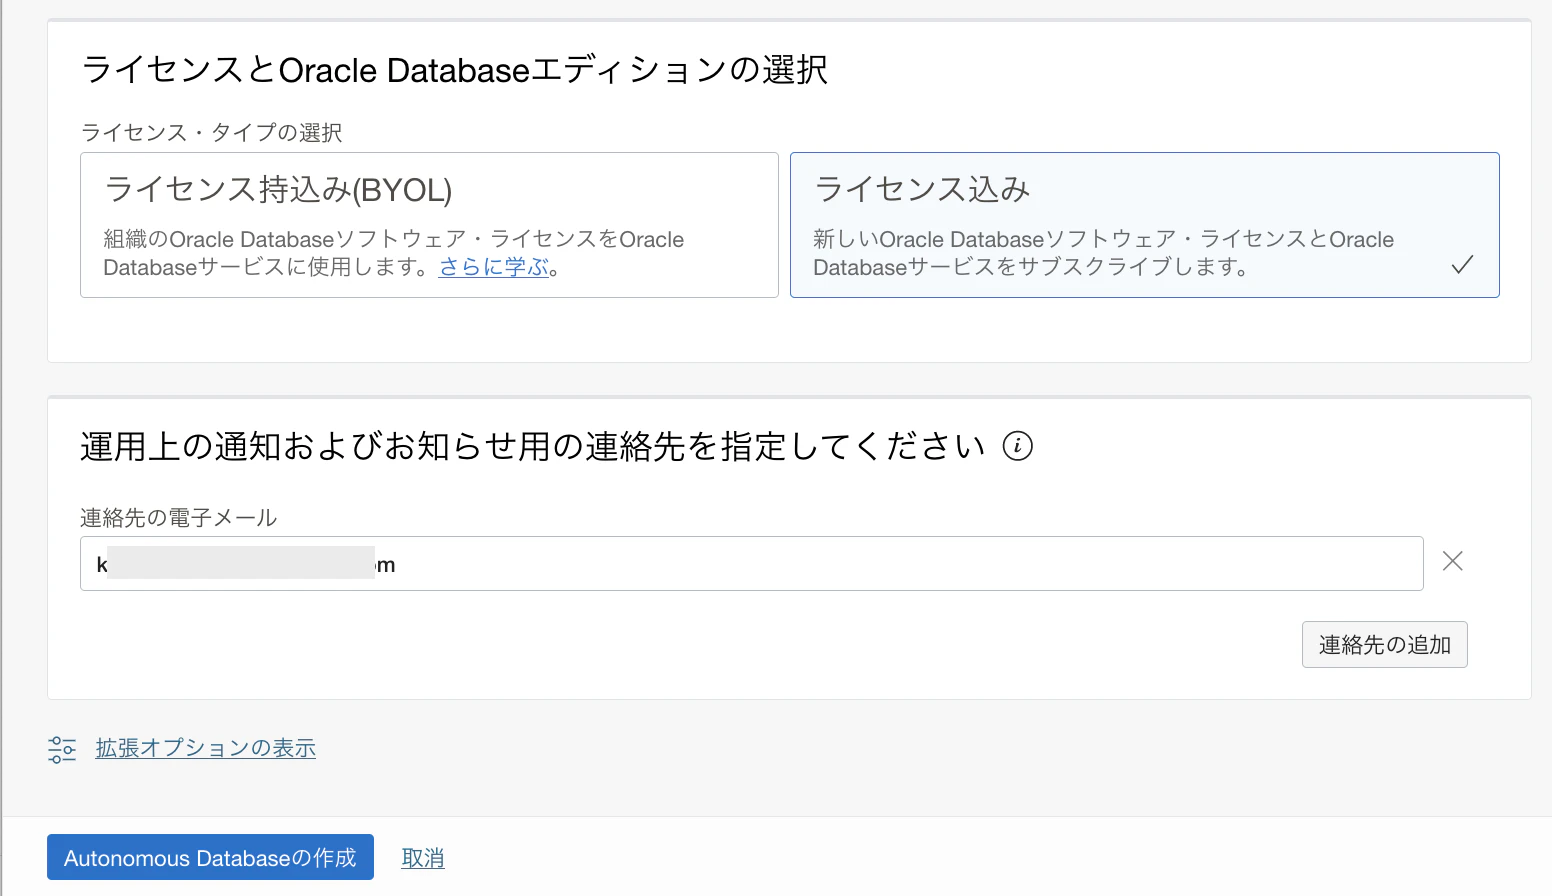The height and width of the screenshot is (896, 1552).
Task: Click heading 運用上の通知およびお知らせ用の連絡先を指定してください
Action: [533, 446]
